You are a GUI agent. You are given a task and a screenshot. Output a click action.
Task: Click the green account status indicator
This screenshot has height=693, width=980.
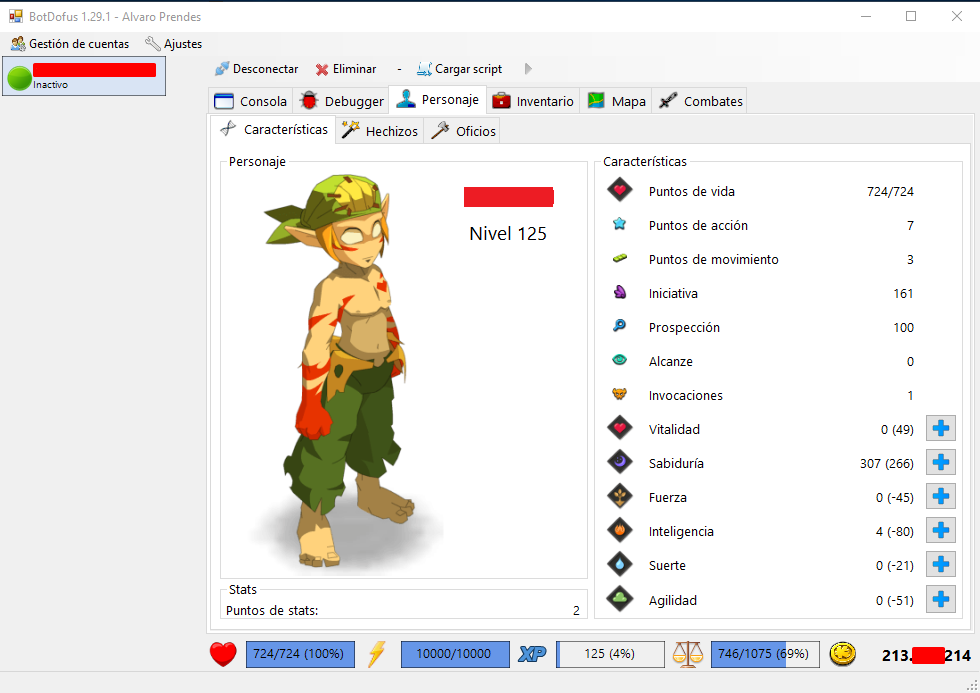pos(19,77)
